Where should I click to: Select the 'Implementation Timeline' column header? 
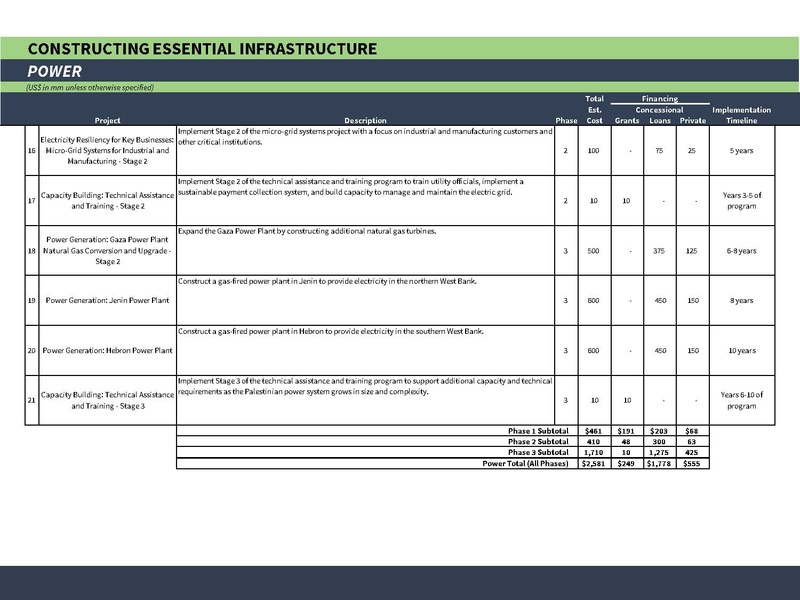tap(741, 115)
